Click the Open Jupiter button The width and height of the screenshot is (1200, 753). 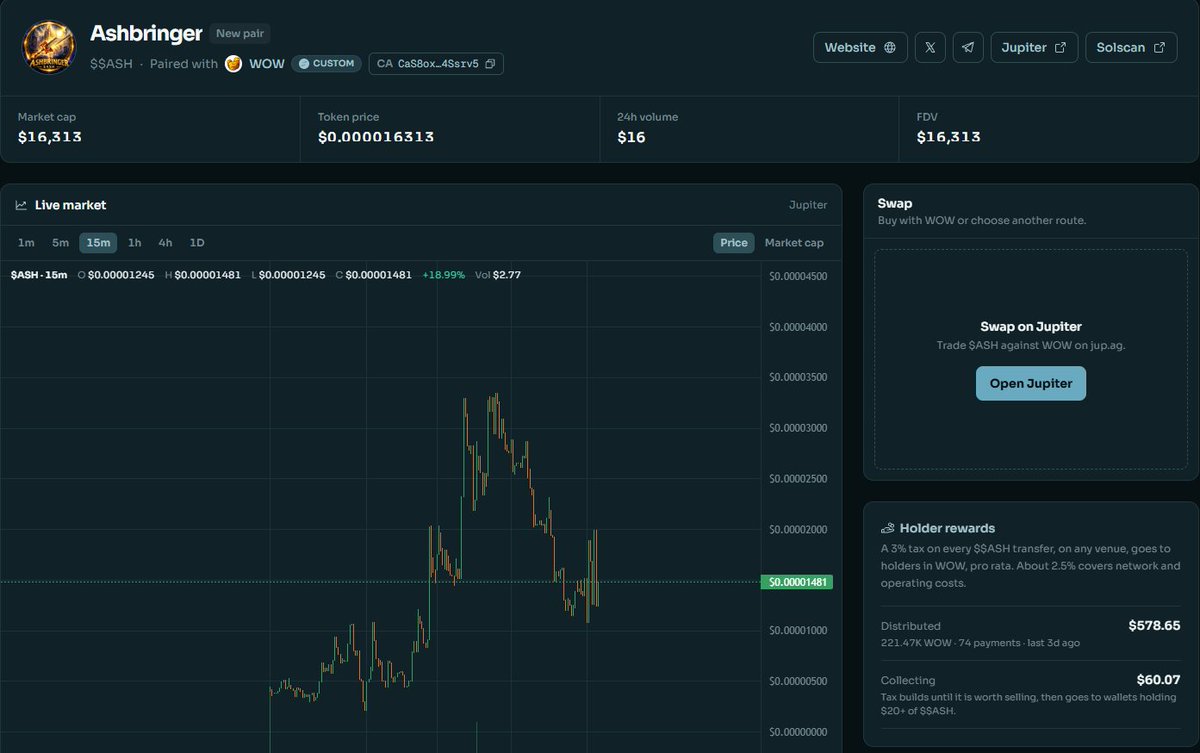click(x=1031, y=384)
